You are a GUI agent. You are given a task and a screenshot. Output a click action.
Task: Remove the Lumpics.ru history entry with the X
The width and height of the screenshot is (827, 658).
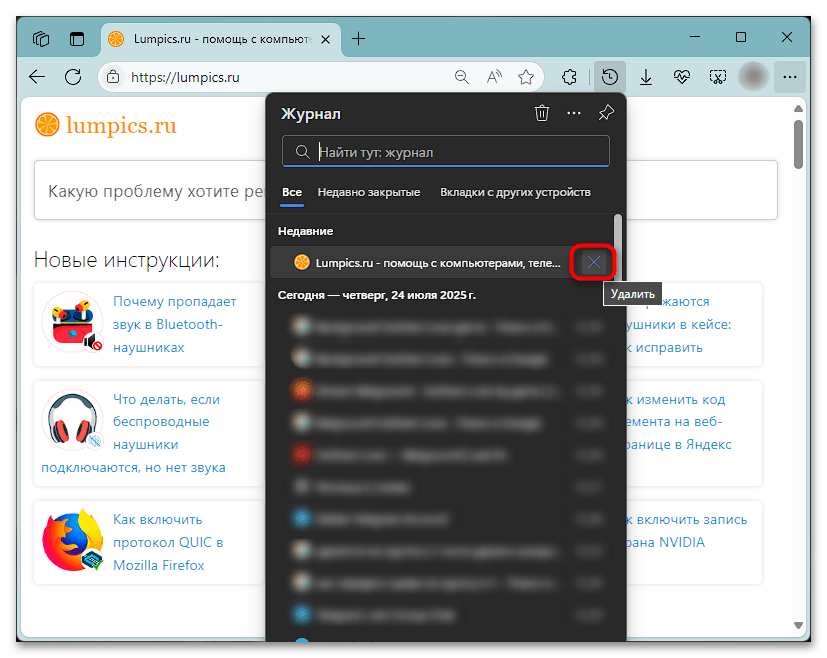[x=594, y=263]
